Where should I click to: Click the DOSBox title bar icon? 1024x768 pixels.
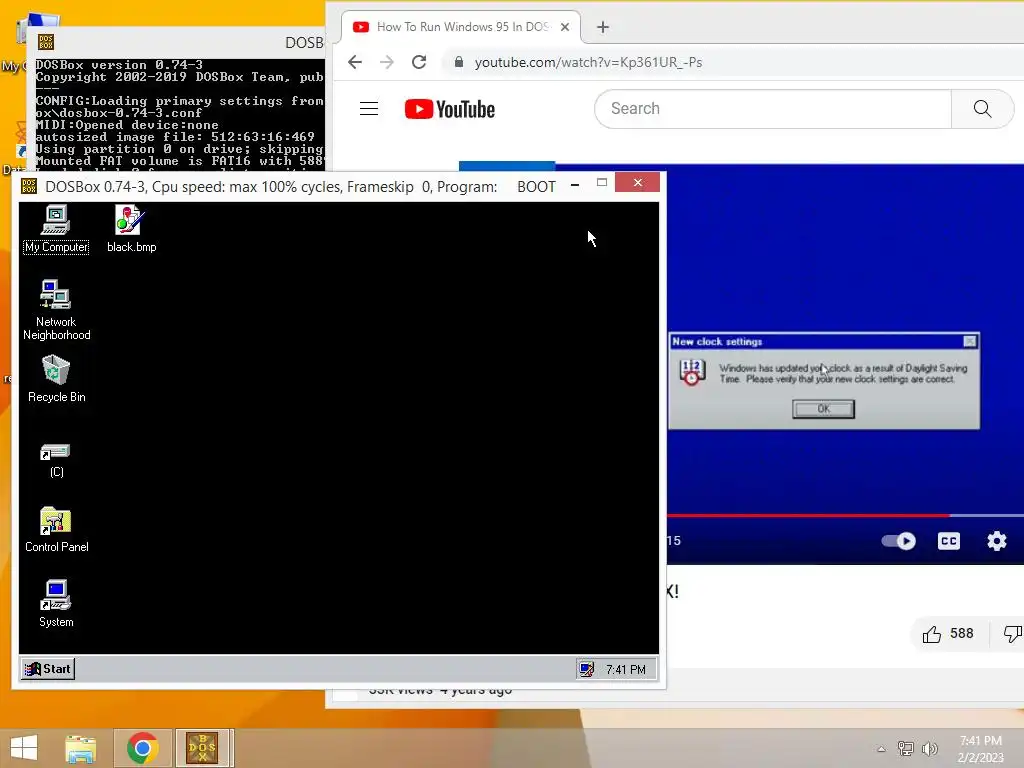(x=29, y=186)
